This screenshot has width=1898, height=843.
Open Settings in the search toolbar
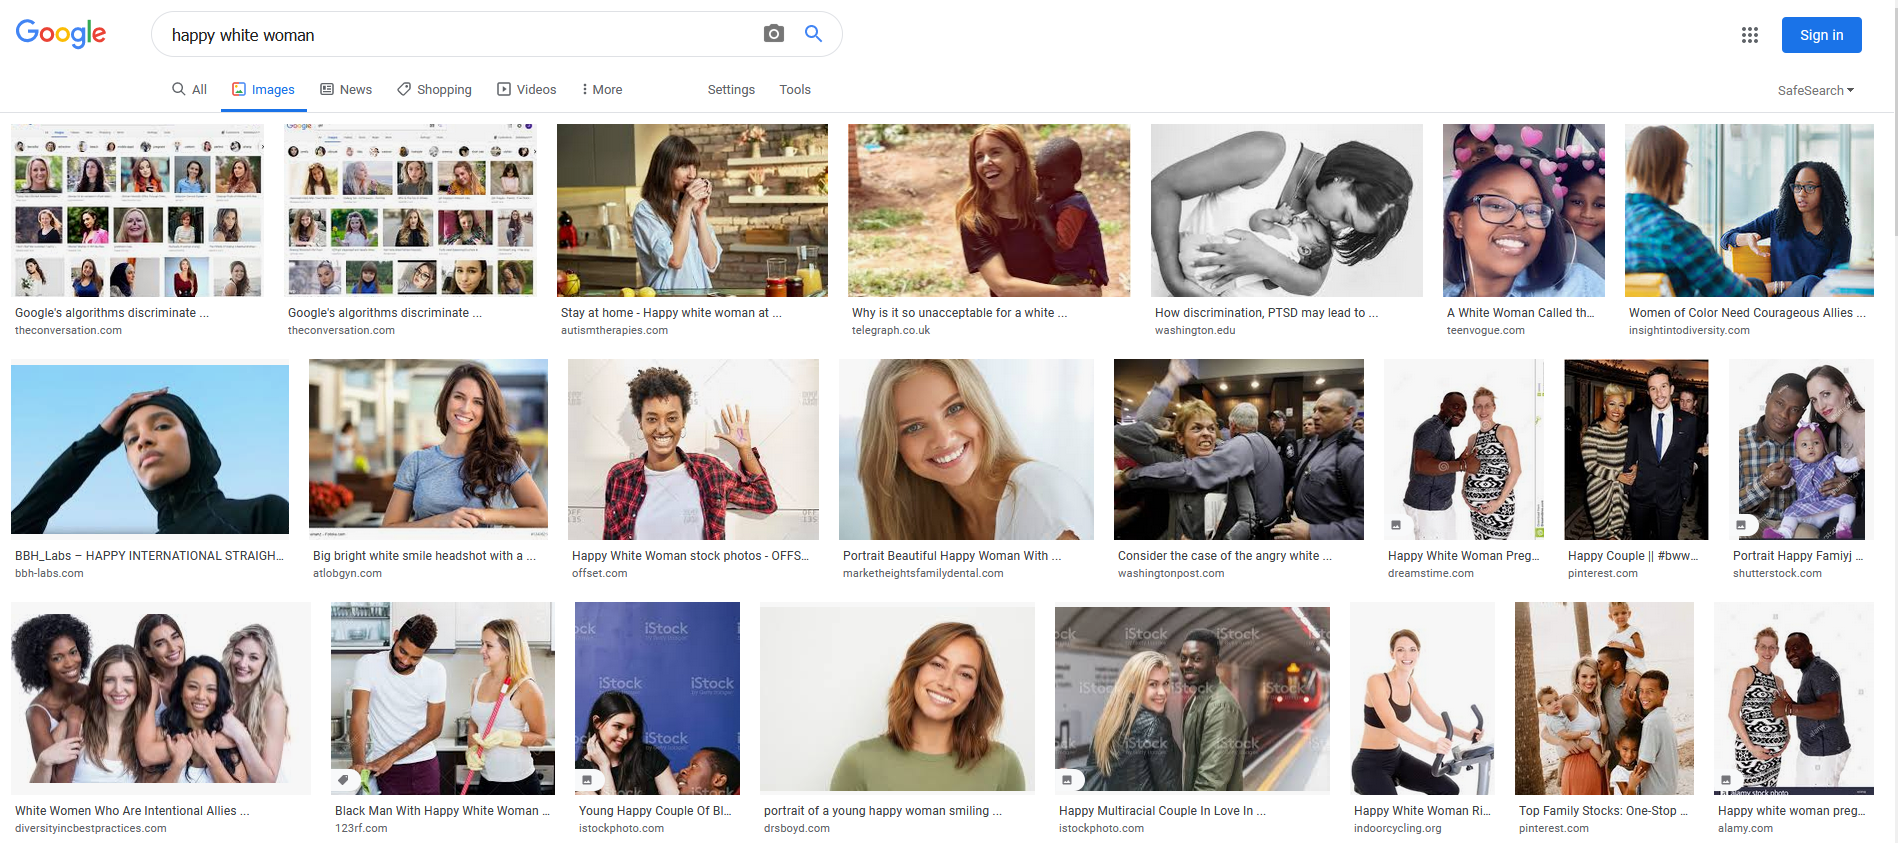[x=731, y=89]
